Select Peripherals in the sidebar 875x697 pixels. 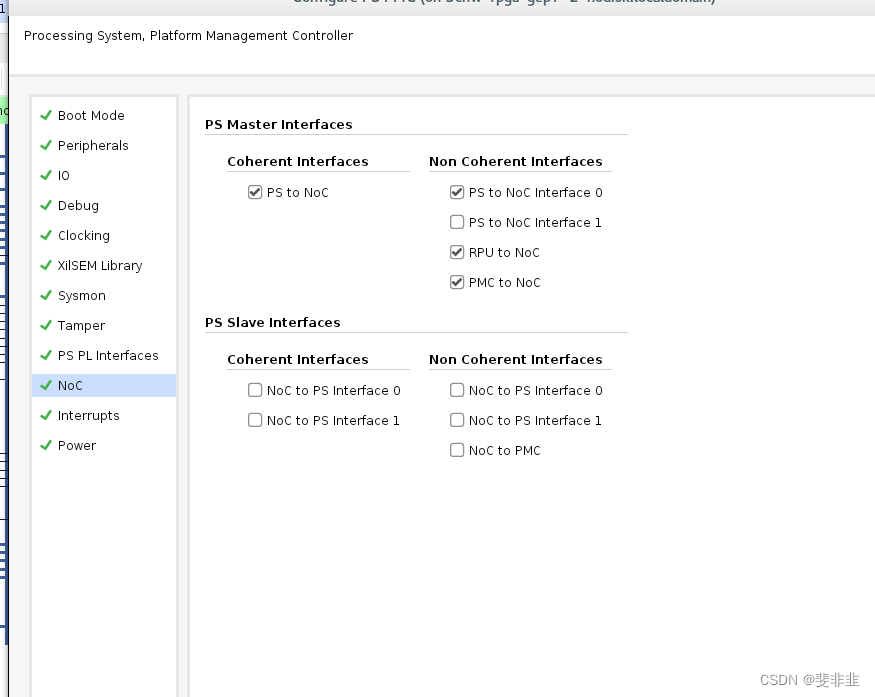pos(93,146)
